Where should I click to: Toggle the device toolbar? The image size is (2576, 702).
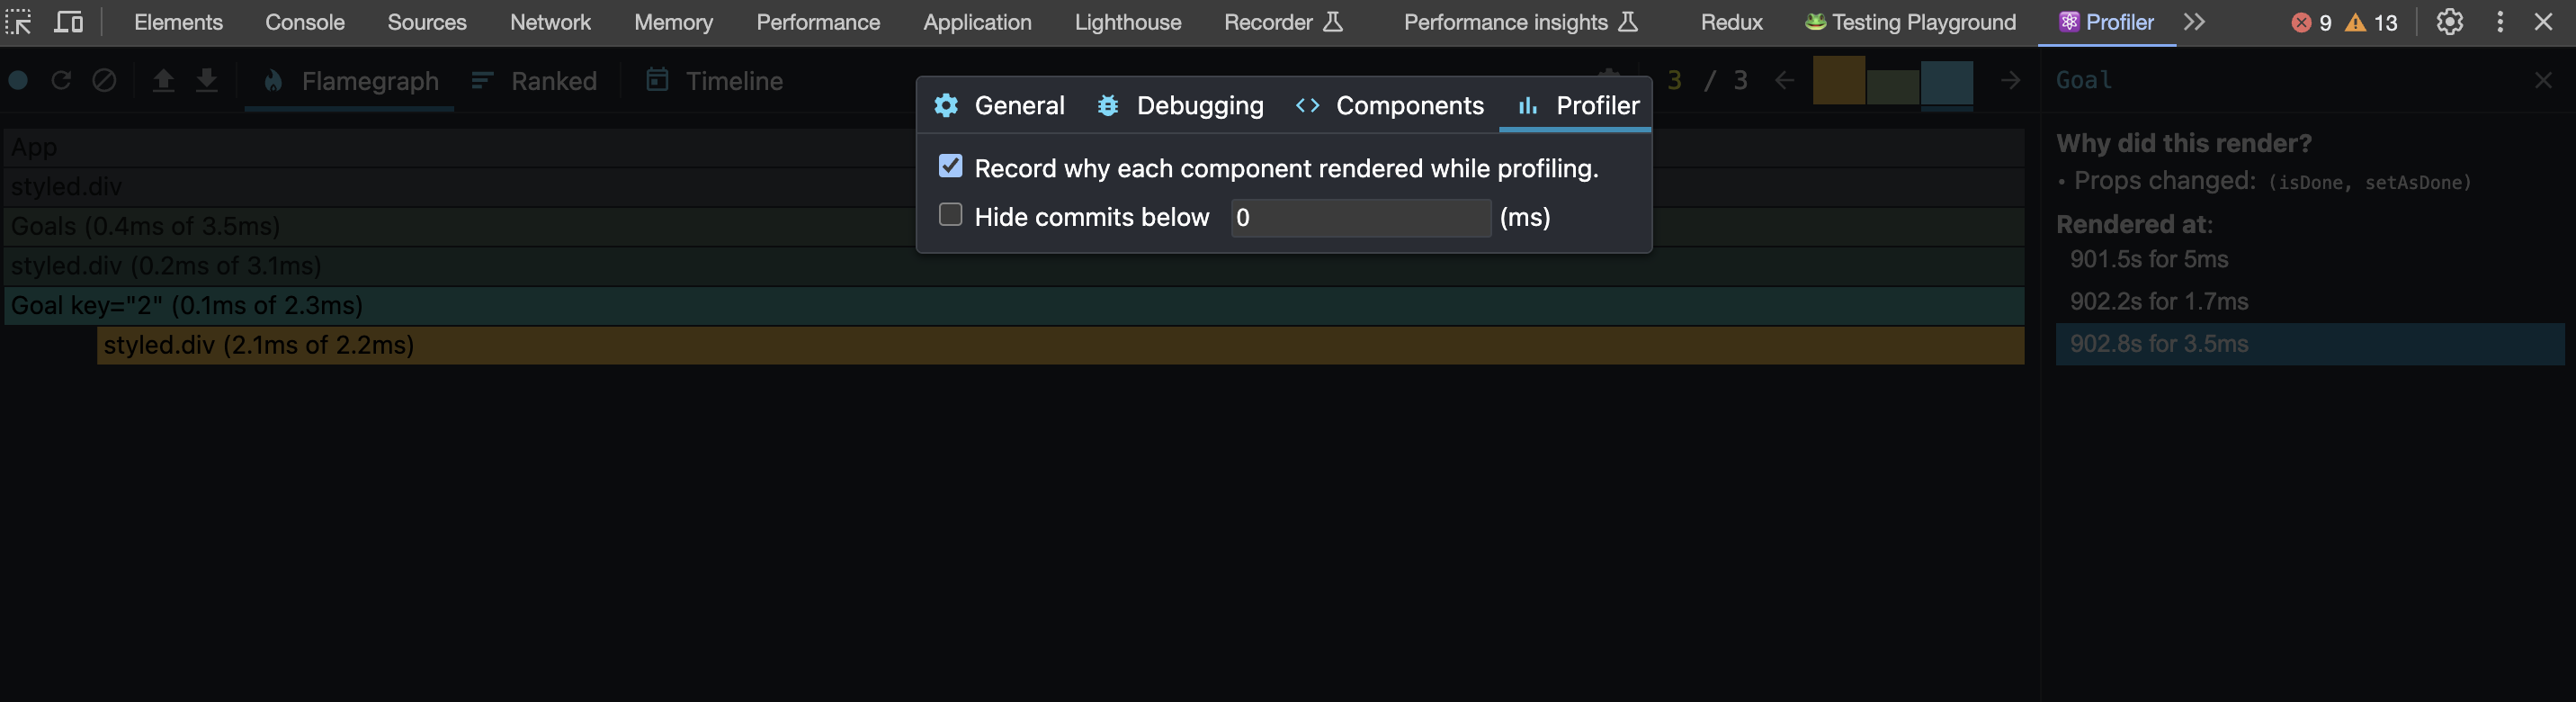tap(68, 21)
